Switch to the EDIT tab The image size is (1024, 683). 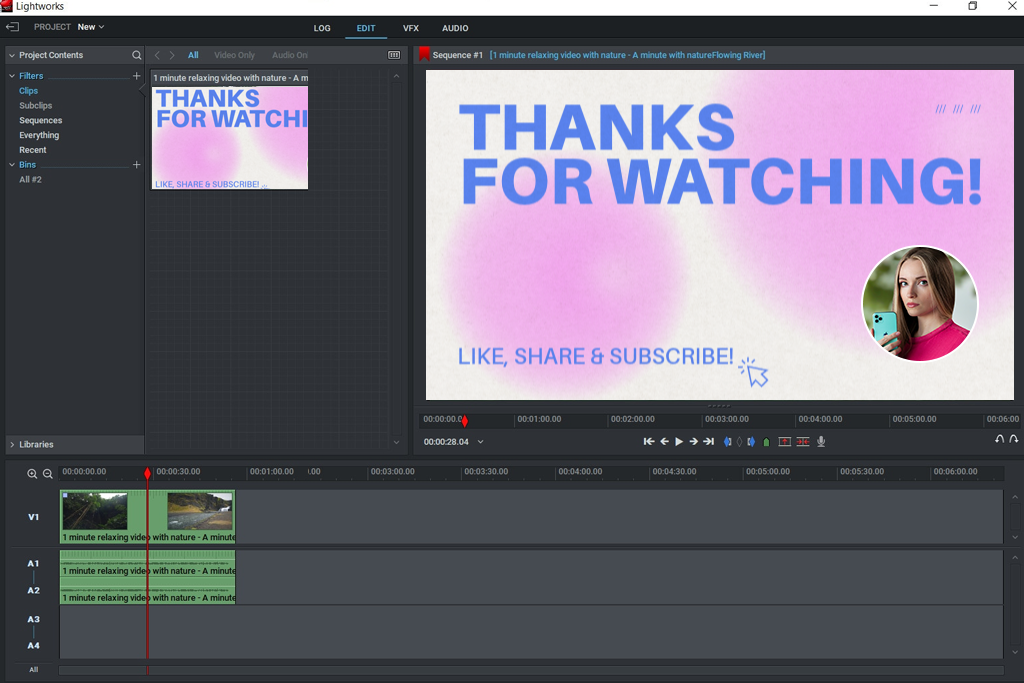pyautogui.click(x=366, y=28)
